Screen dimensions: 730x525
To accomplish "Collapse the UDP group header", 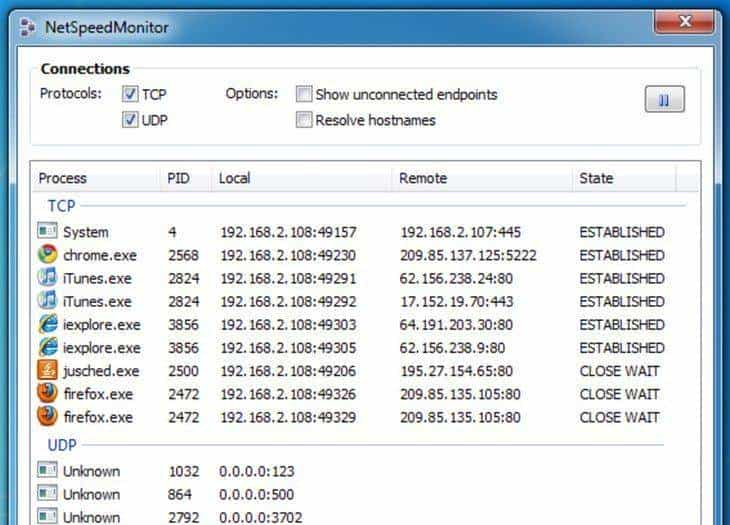I will click(x=62, y=445).
